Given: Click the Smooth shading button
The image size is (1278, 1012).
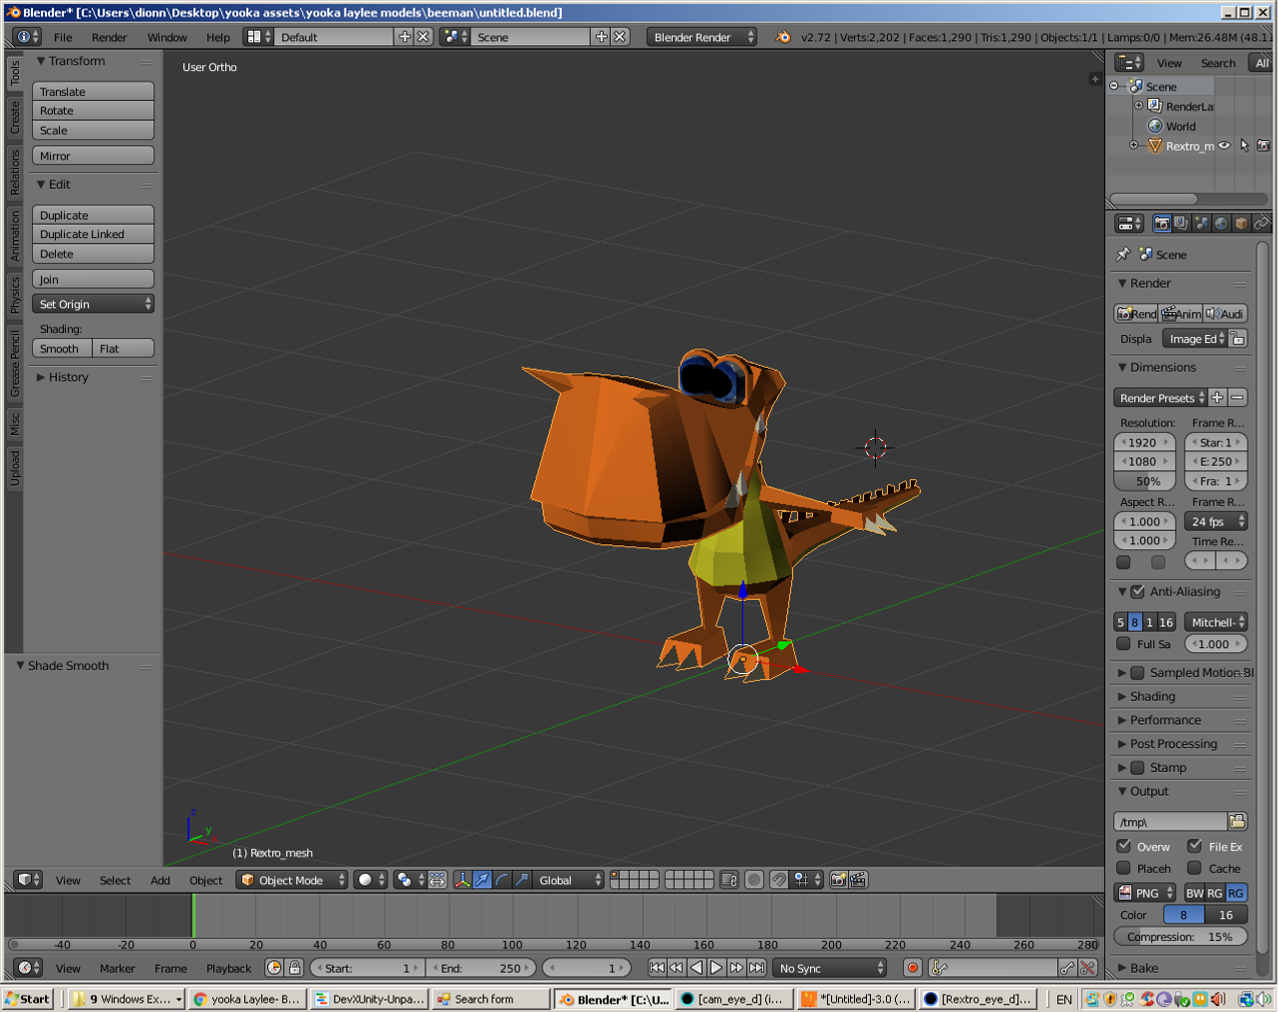Looking at the screenshot, I should pyautogui.click(x=62, y=348).
